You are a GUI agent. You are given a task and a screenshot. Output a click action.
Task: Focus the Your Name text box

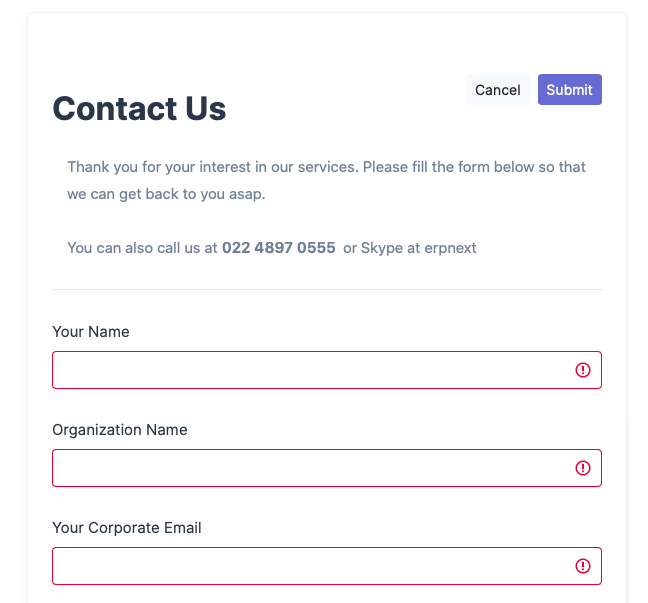click(x=327, y=370)
